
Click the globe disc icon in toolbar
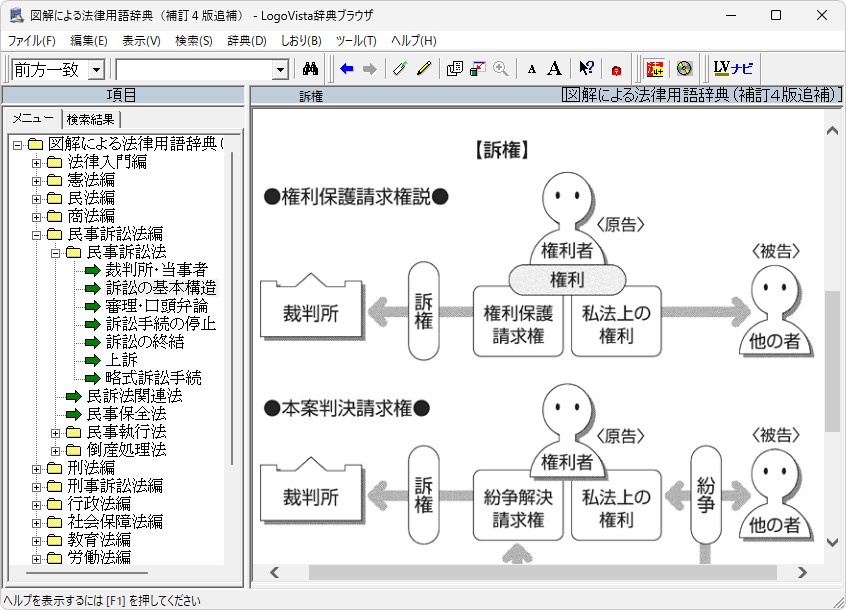click(x=684, y=69)
